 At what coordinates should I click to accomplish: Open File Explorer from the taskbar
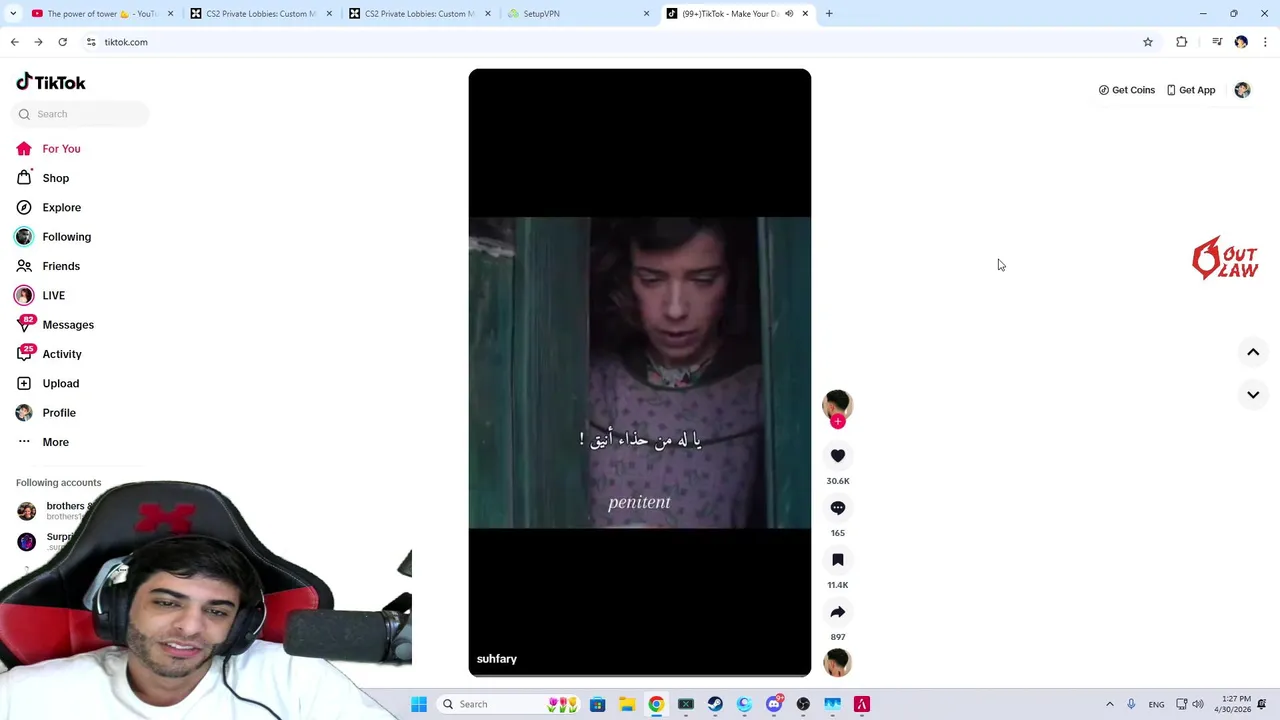coord(627,704)
